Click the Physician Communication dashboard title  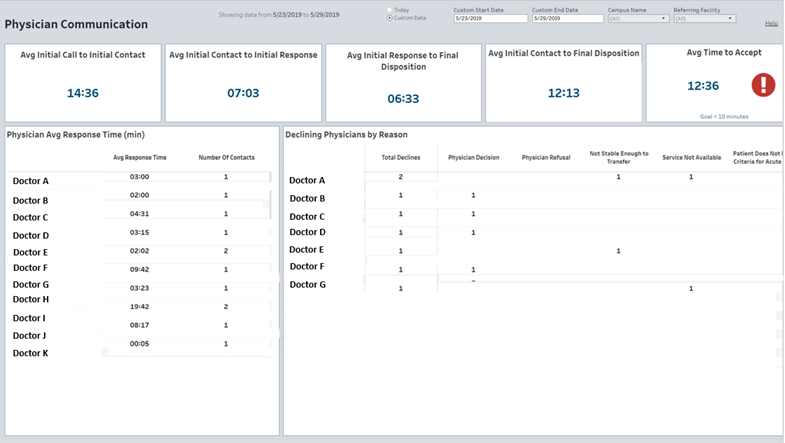(76, 24)
